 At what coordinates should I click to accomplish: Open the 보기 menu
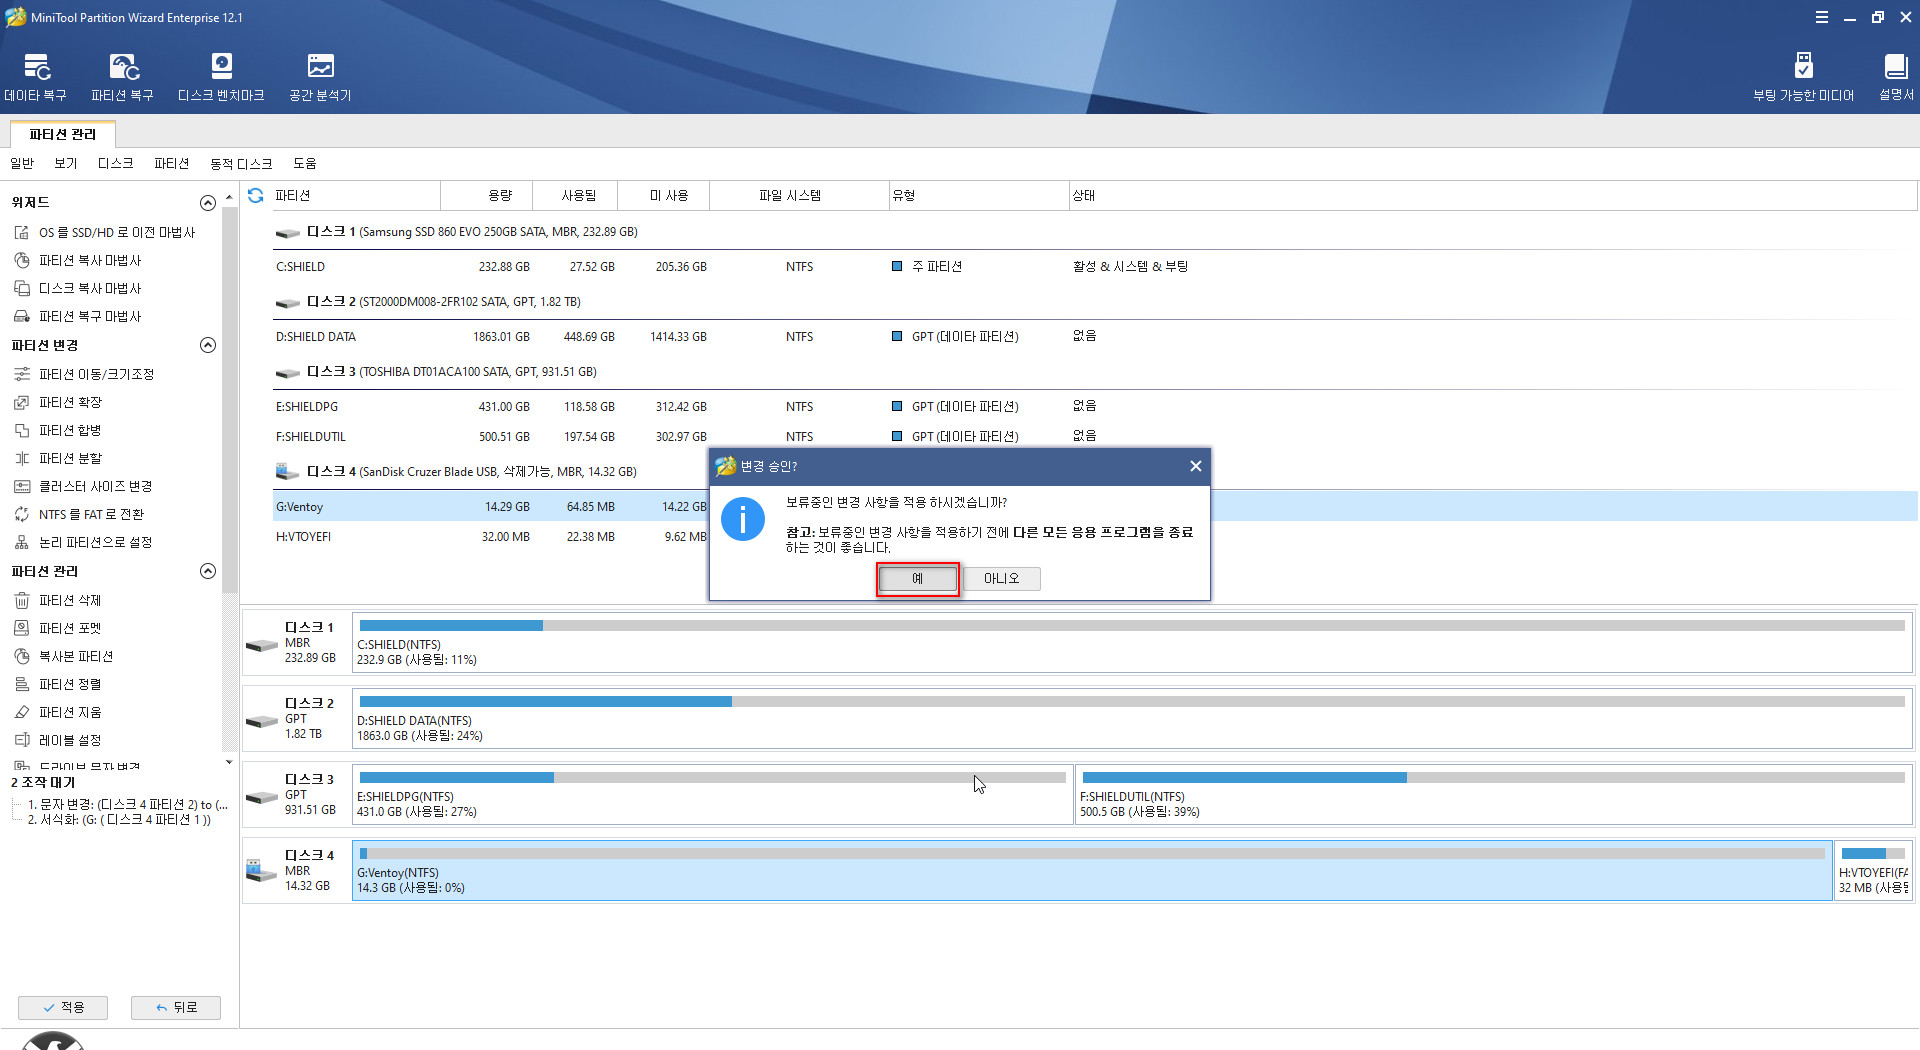(x=66, y=163)
